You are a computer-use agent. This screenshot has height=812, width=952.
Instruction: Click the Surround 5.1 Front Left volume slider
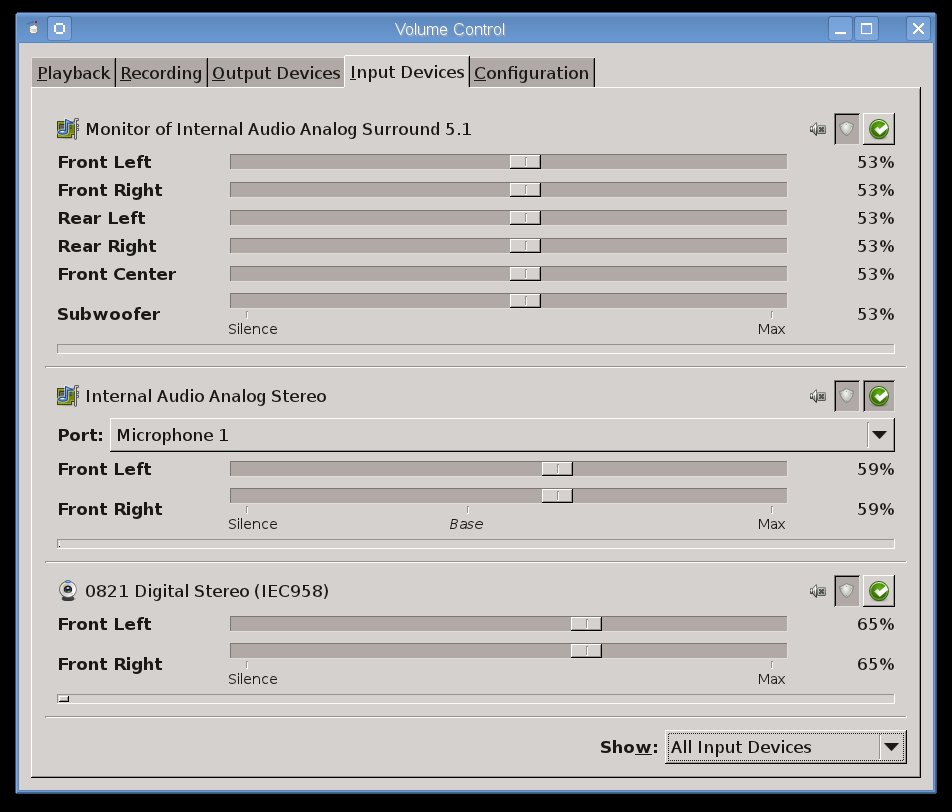508,162
